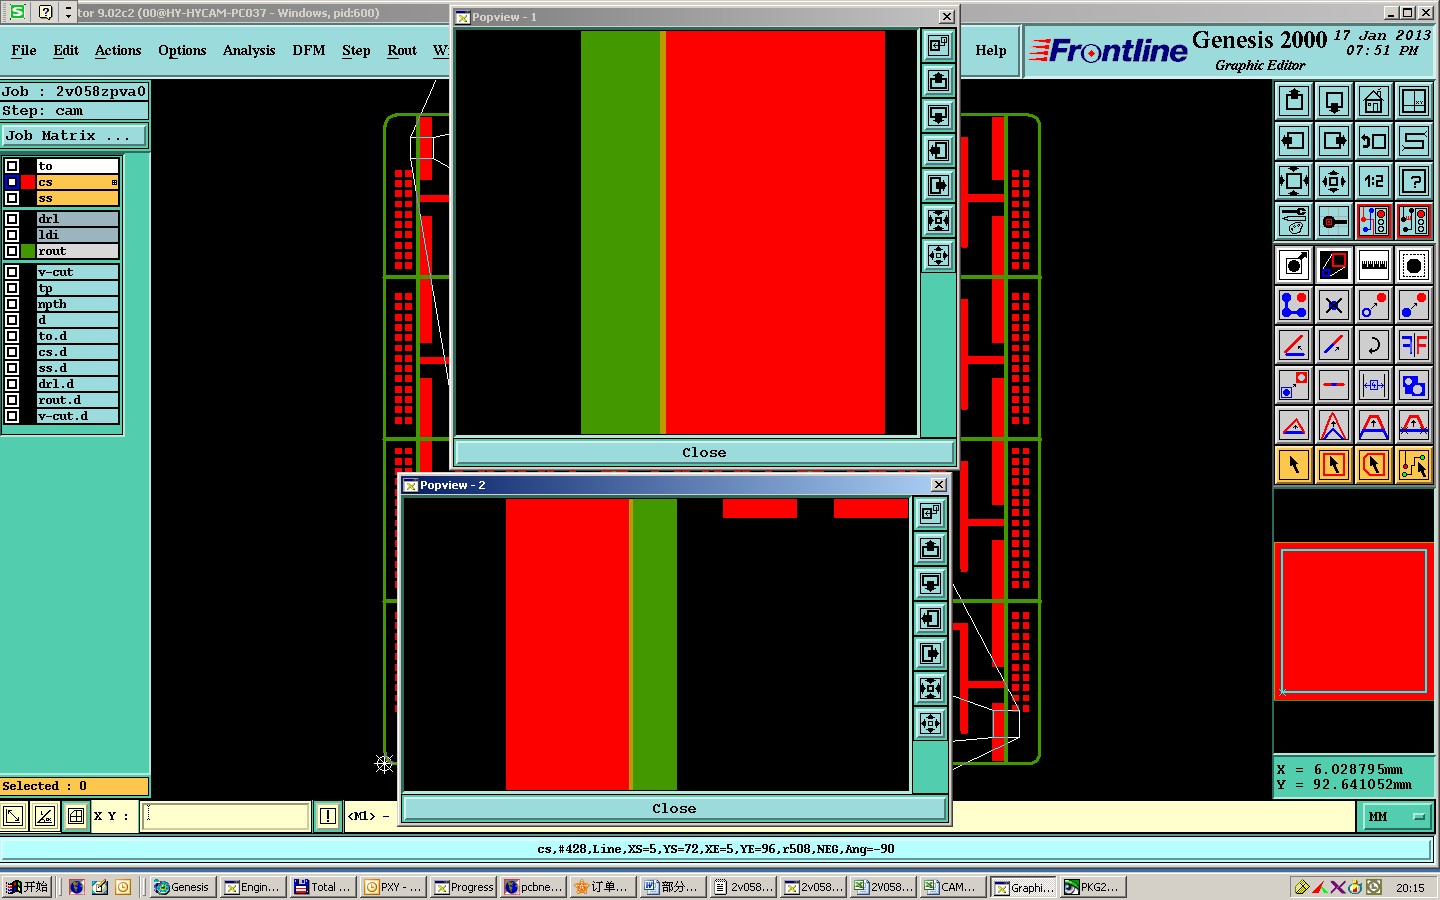Expand the small icon on cs layer row
Screen dimensions: 1440x900
(114, 182)
